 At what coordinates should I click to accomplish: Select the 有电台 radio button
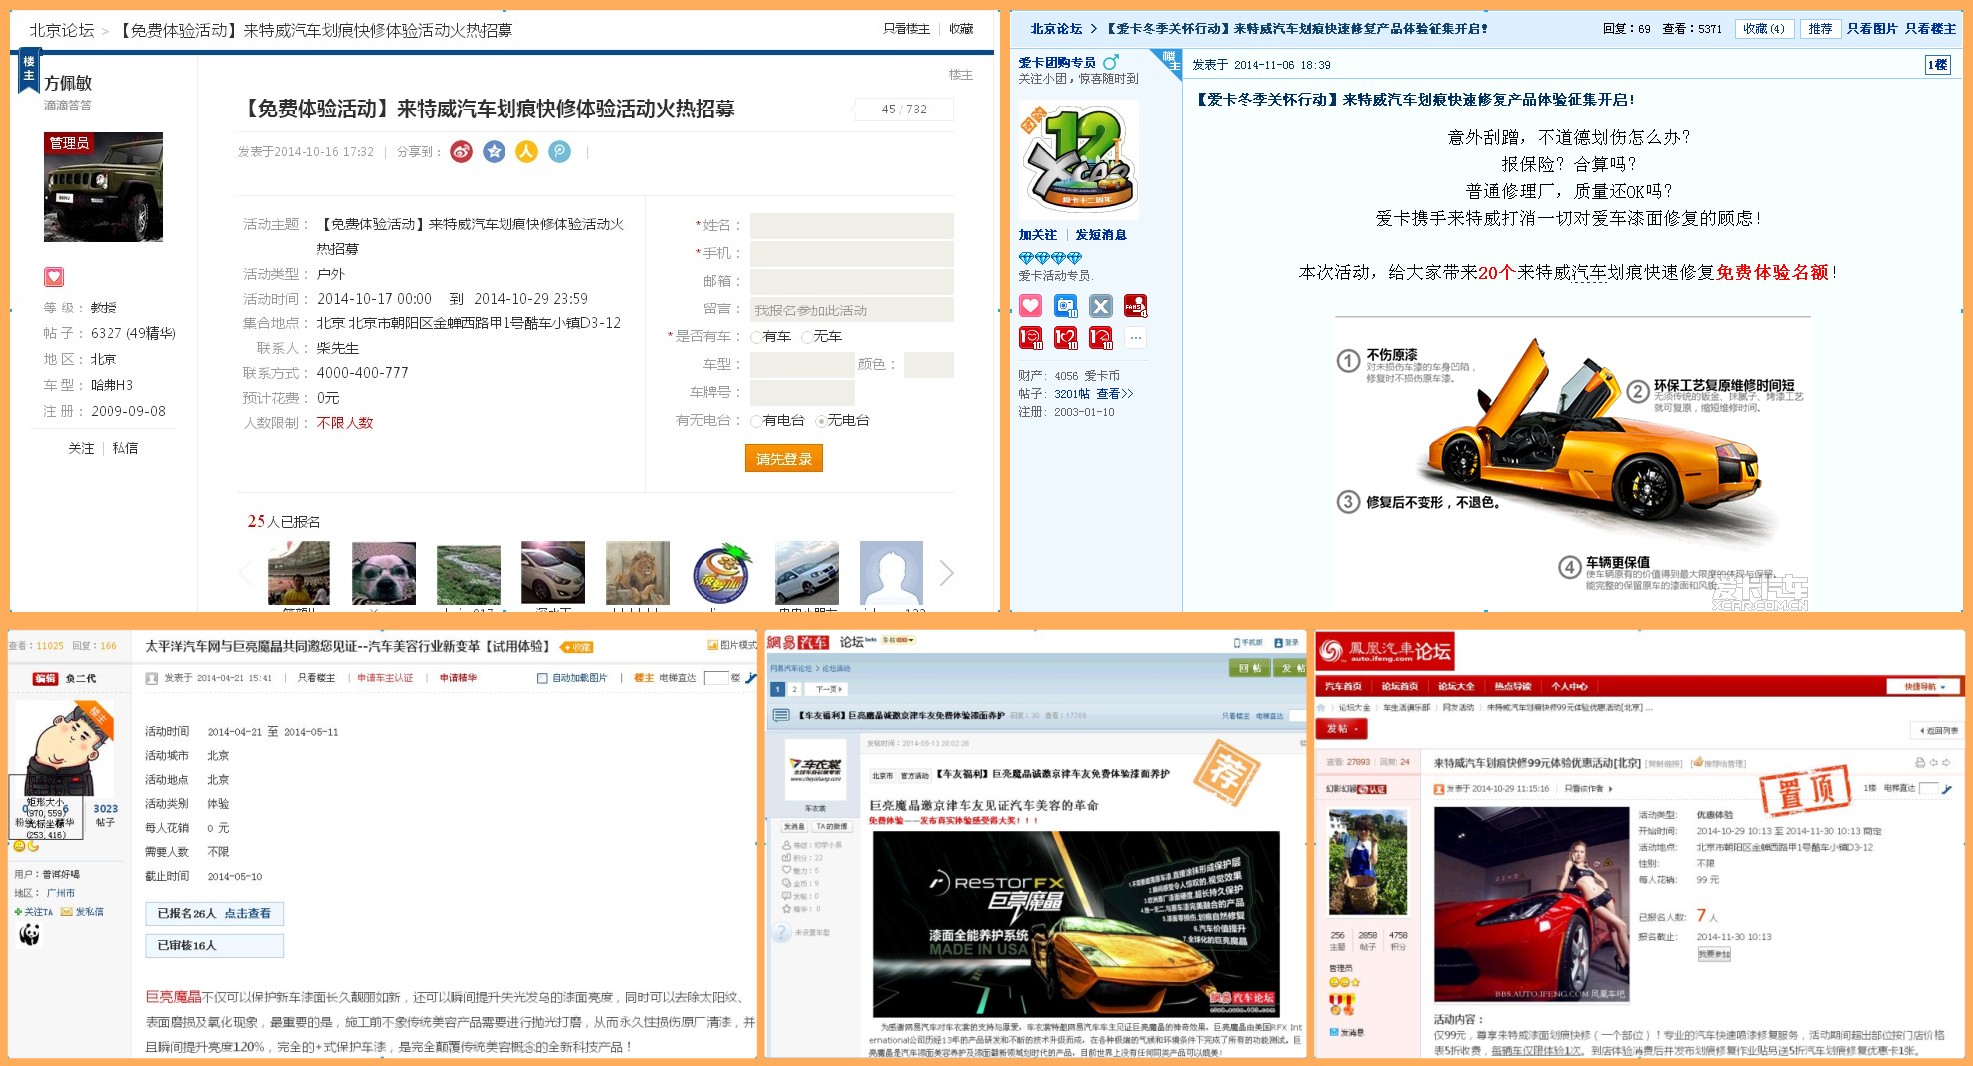[x=756, y=421]
